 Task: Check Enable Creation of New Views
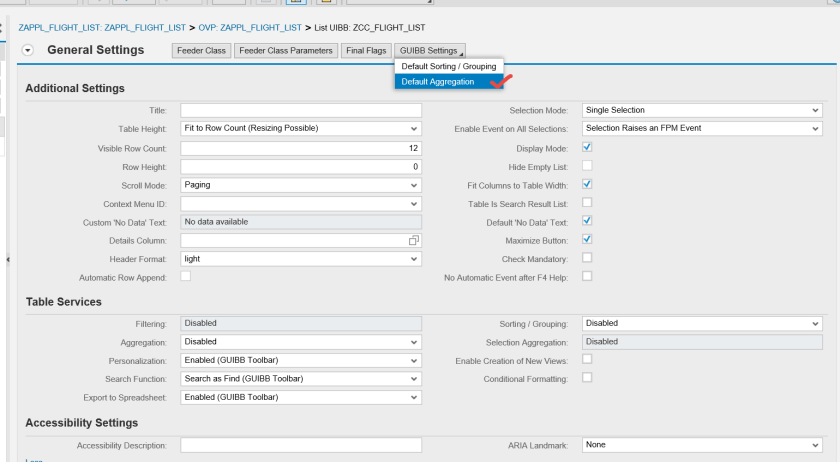click(587, 359)
